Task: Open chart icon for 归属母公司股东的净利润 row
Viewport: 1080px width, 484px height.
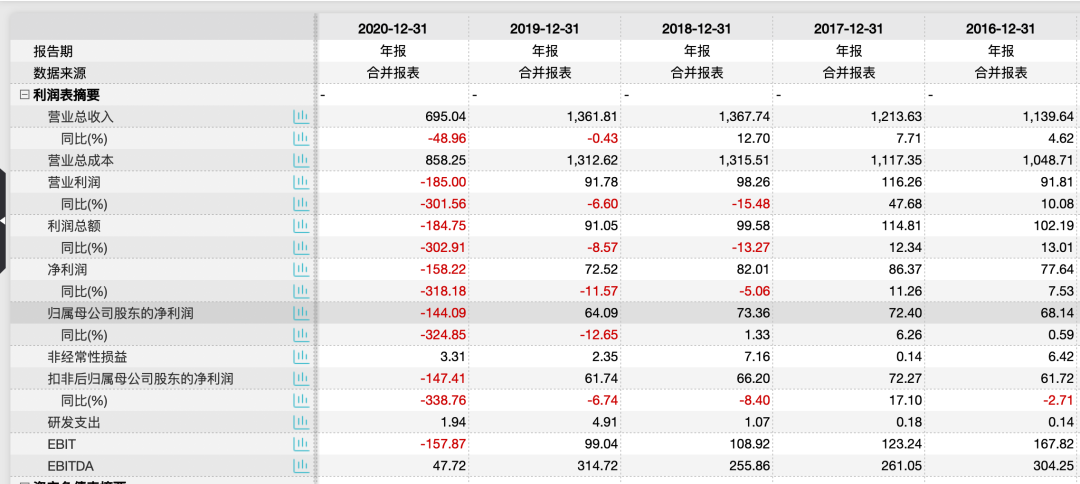Action: [x=300, y=313]
